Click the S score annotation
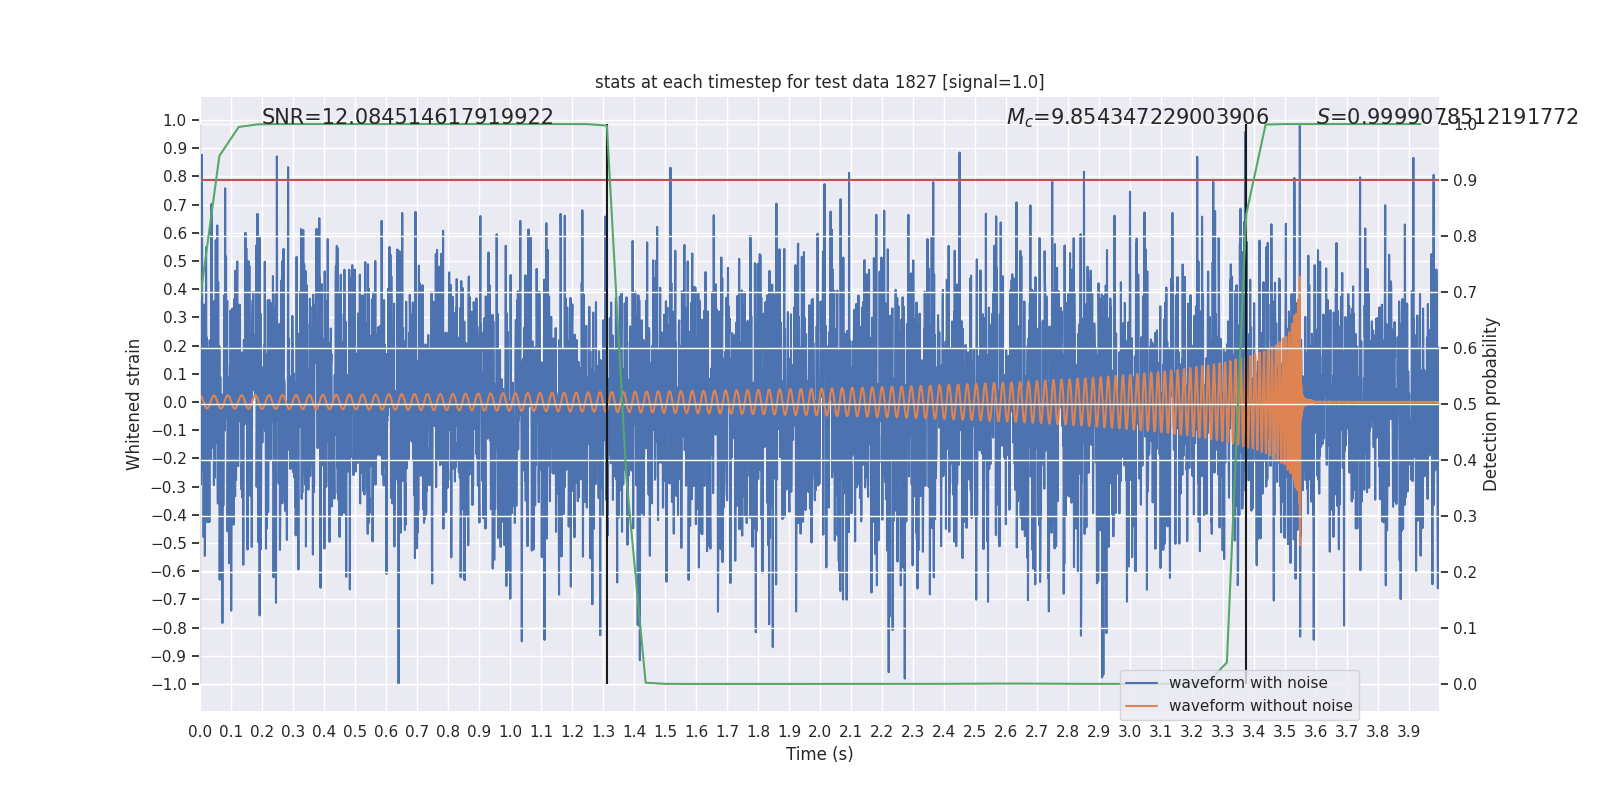 pos(1447,117)
